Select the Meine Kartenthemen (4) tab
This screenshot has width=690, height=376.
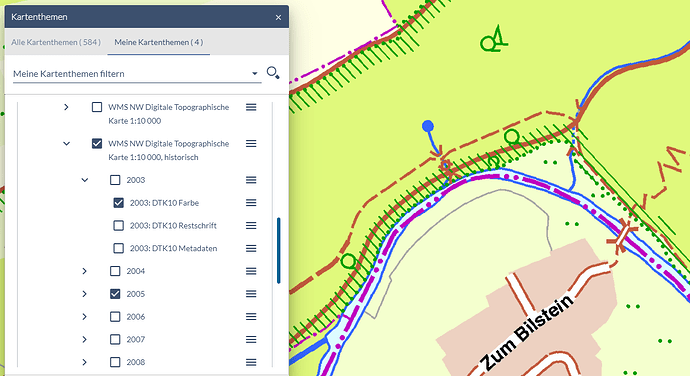pos(158,42)
